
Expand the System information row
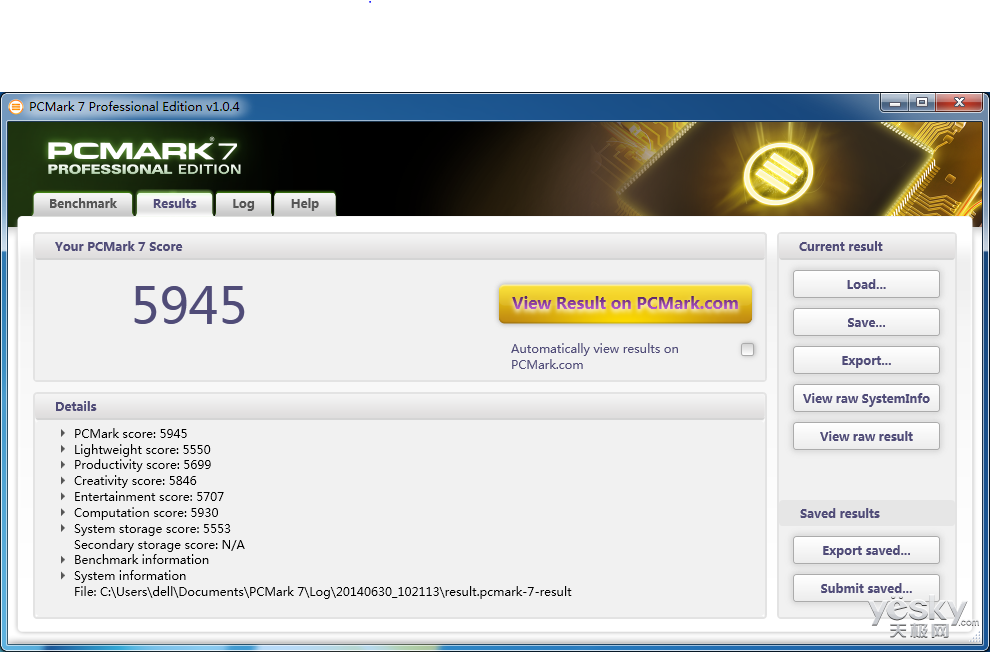tap(63, 576)
